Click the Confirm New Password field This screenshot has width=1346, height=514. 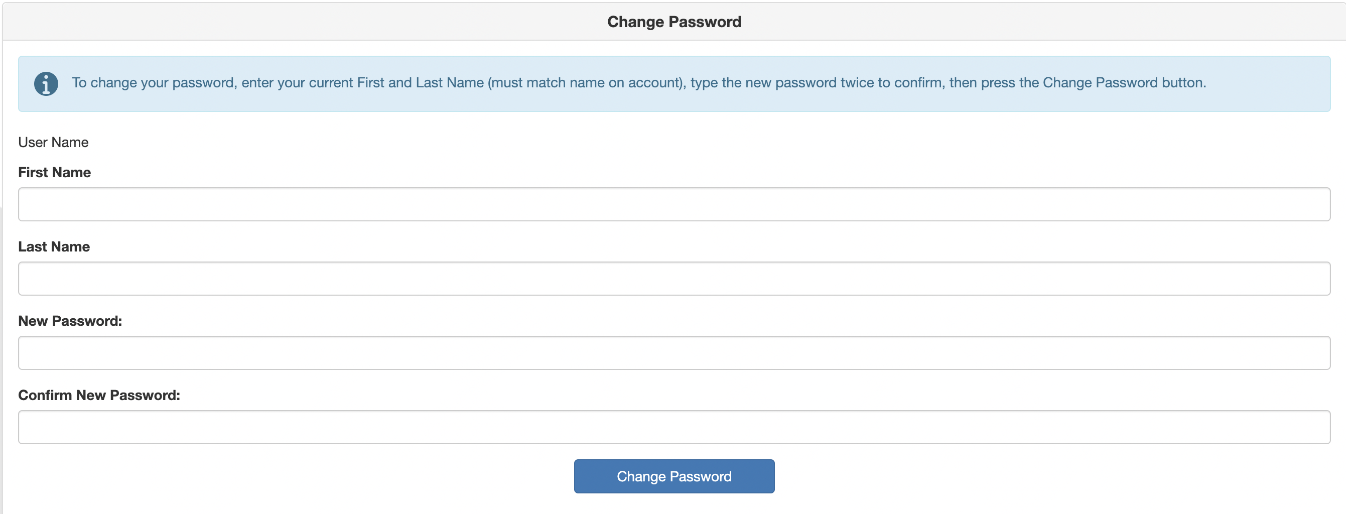(674, 427)
